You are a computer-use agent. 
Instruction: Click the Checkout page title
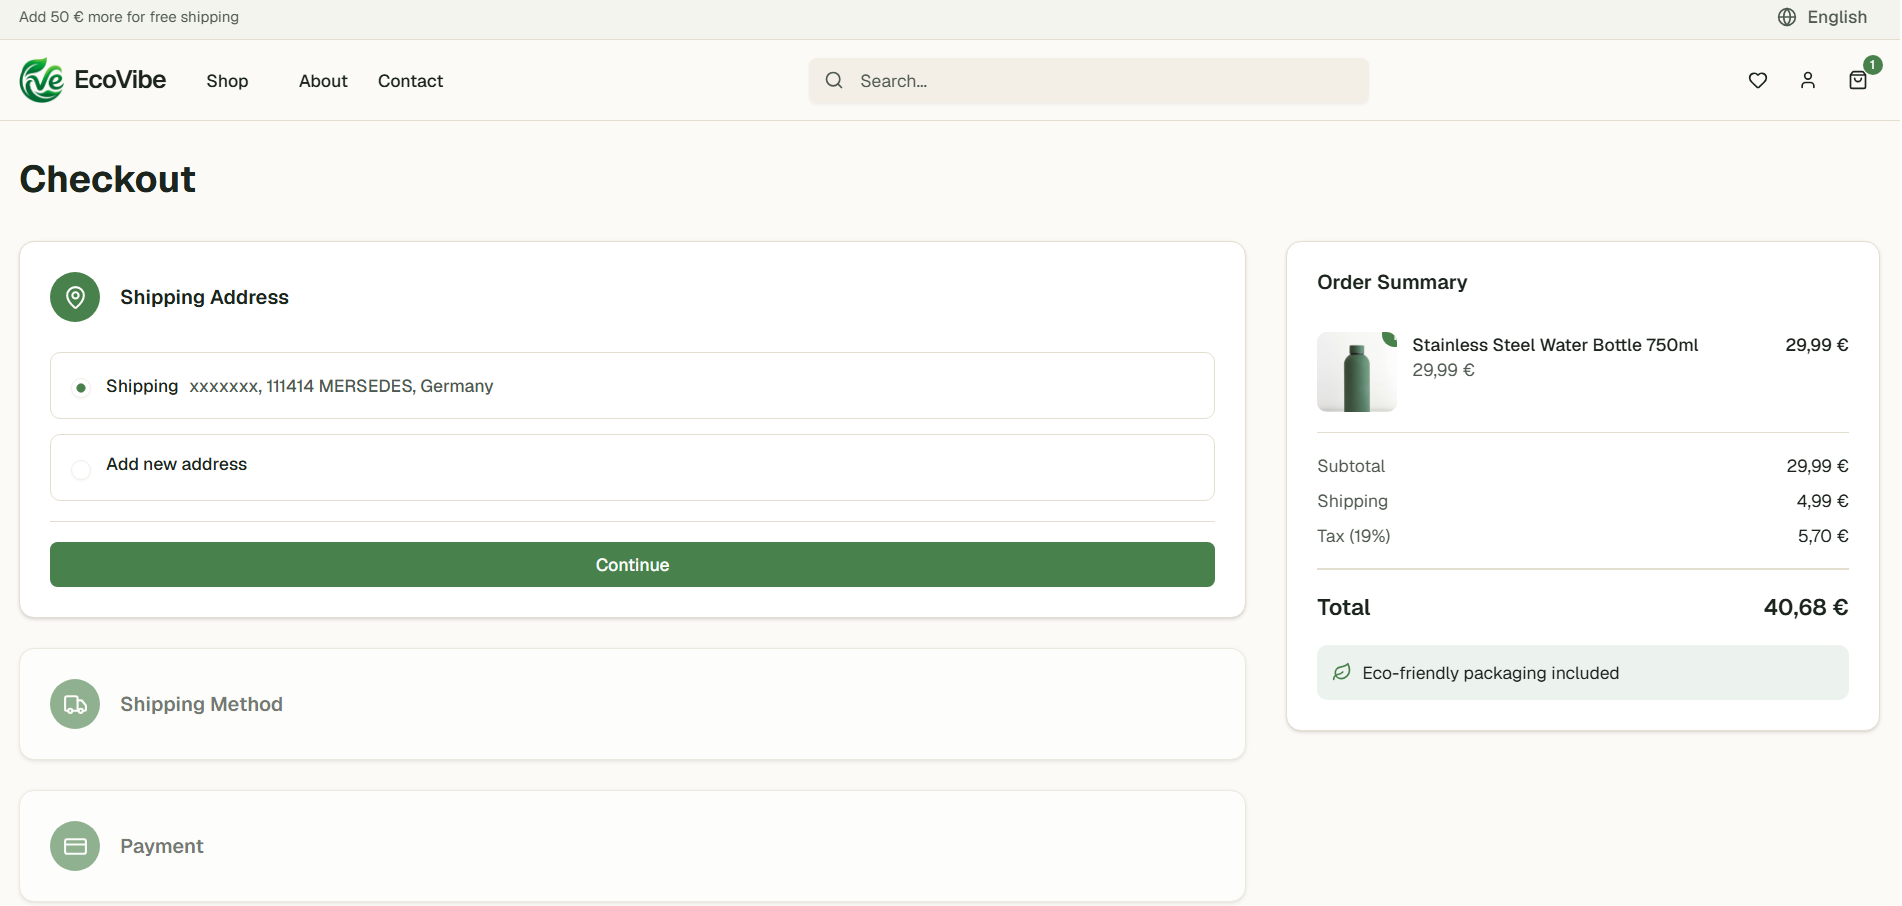(x=107, y=179)
